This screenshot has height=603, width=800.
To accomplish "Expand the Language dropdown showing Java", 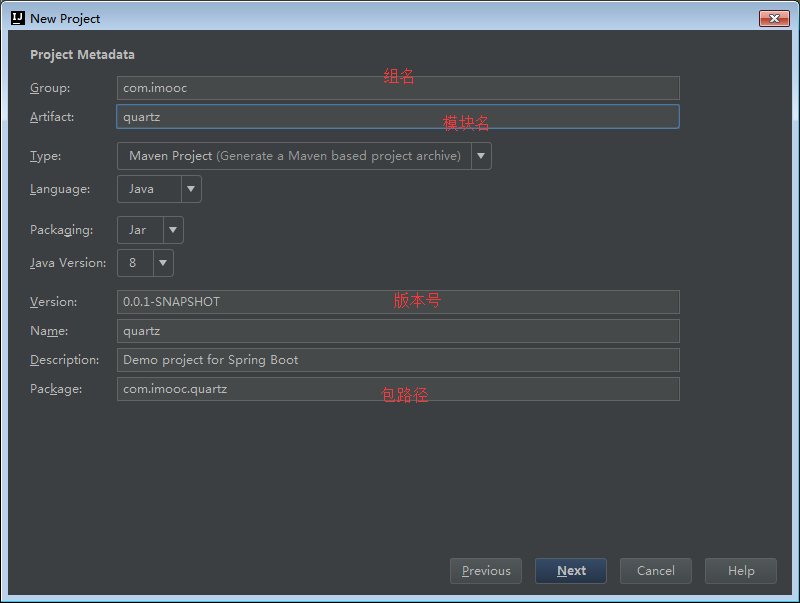I will [x=190, y=188].
